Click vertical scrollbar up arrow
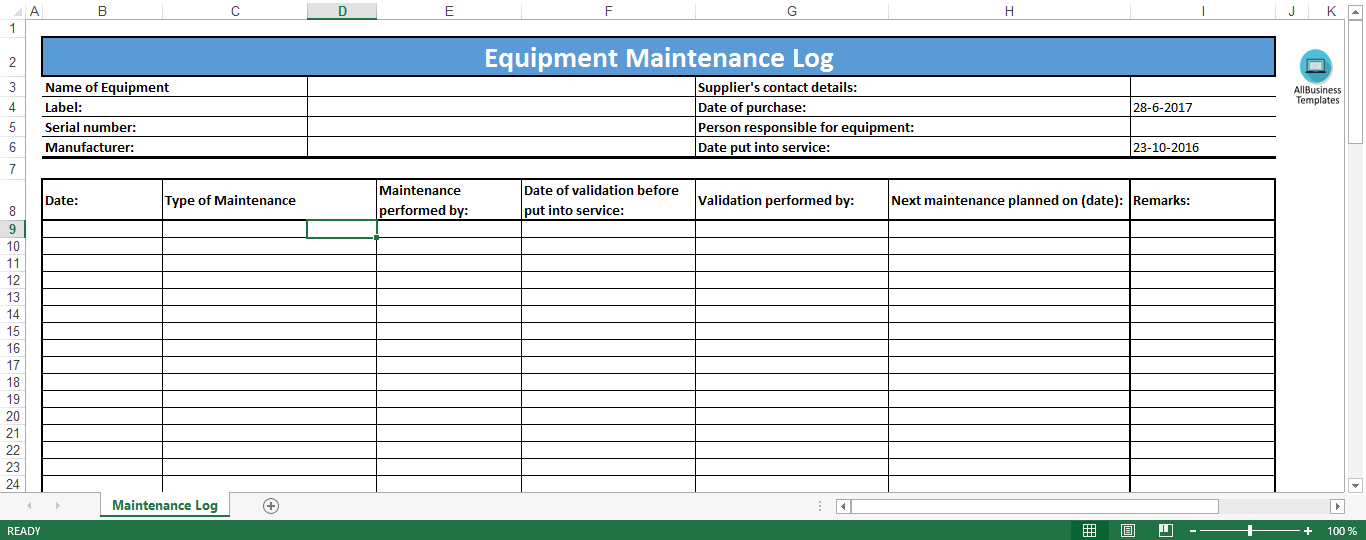 (x=1356, y=27)
